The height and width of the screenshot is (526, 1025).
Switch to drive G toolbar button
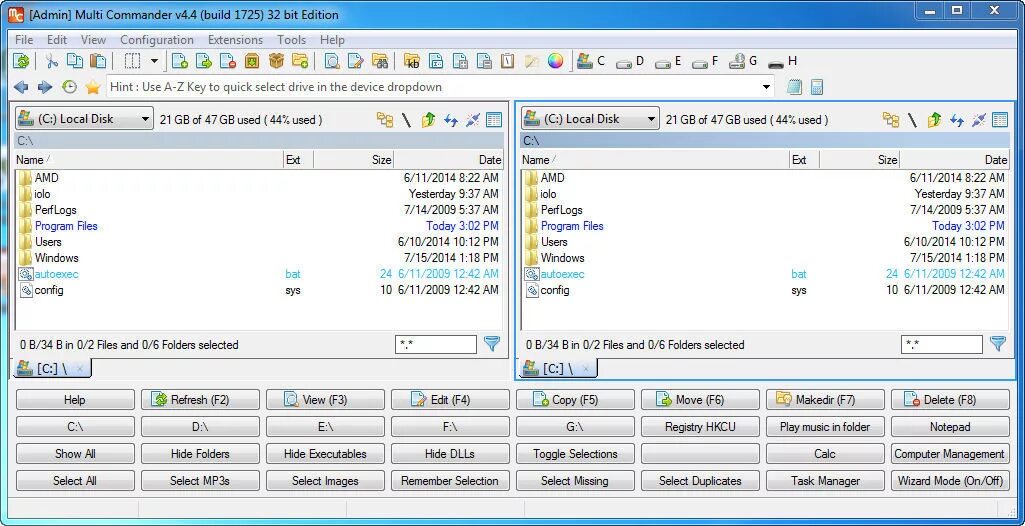point(743,61)
